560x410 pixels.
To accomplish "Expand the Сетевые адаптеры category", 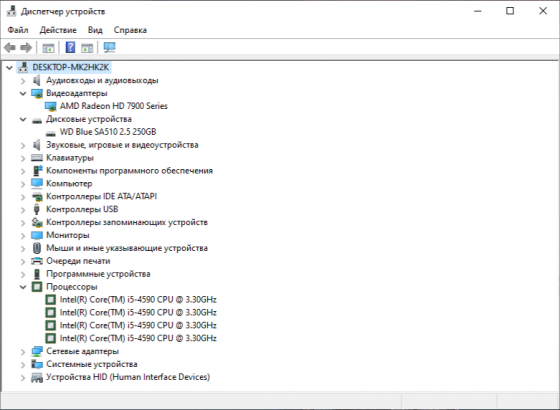I will pyautogui.click(x=23, y=352).
